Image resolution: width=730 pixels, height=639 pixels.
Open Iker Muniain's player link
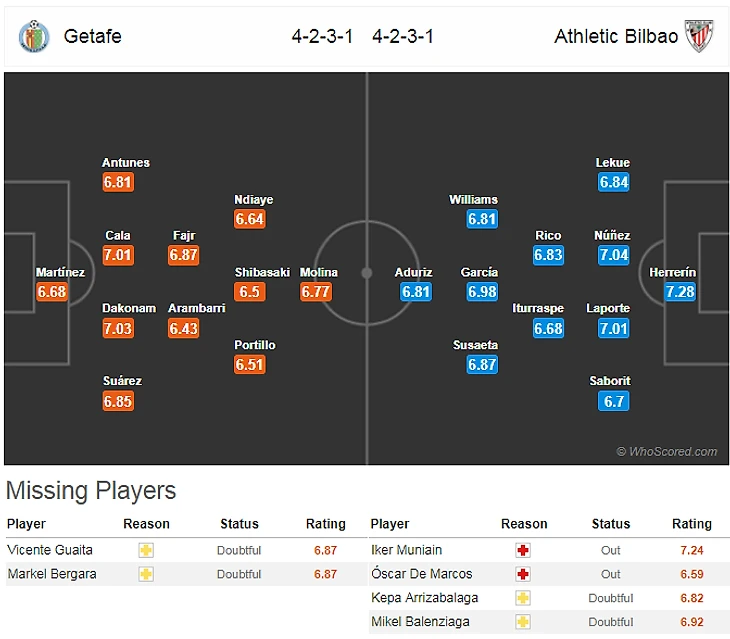click(x=406, y=550)
